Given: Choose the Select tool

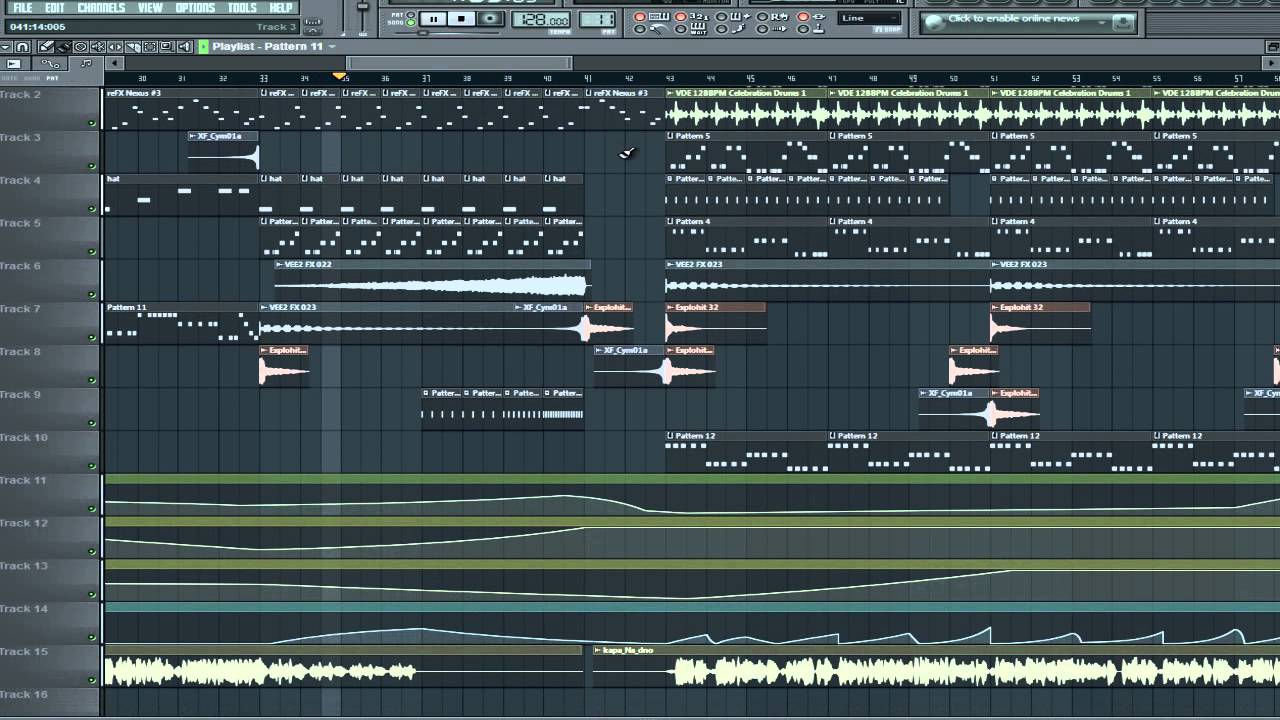Looking at the screenshot, I should click(149, 47).
